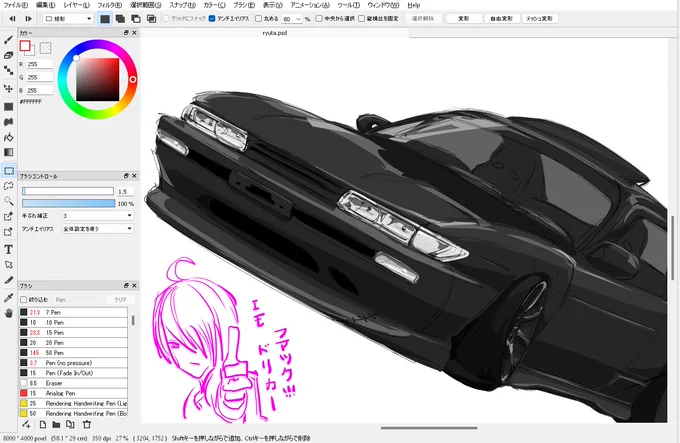Select the Move tool
The height and width of the screenshot is (443, 680).
8,88
